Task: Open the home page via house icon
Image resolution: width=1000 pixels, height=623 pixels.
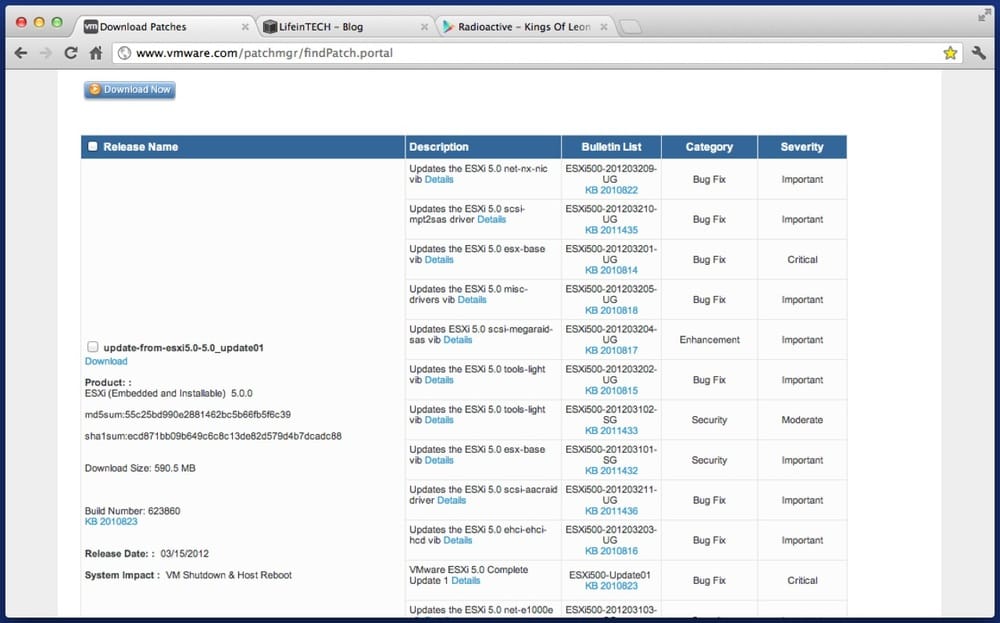Action: [x=96, y=53]
